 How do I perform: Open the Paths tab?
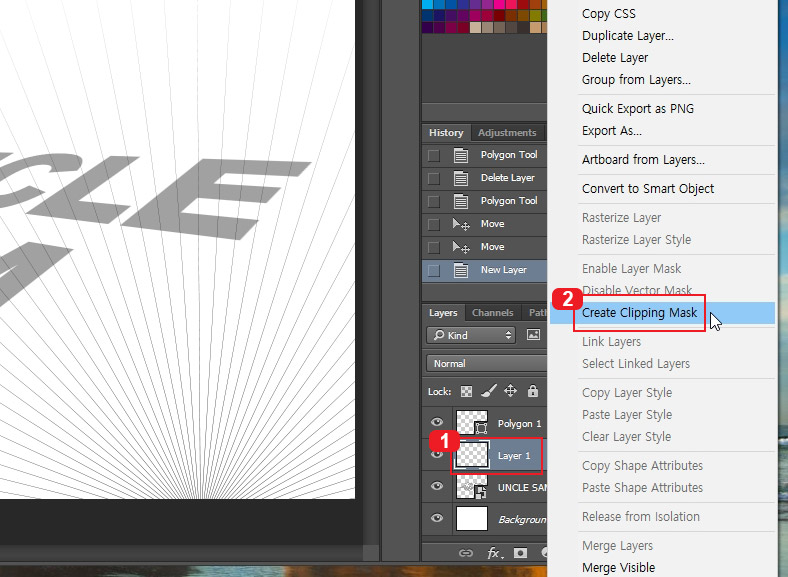pyautogui.click(x=536, y=313)
